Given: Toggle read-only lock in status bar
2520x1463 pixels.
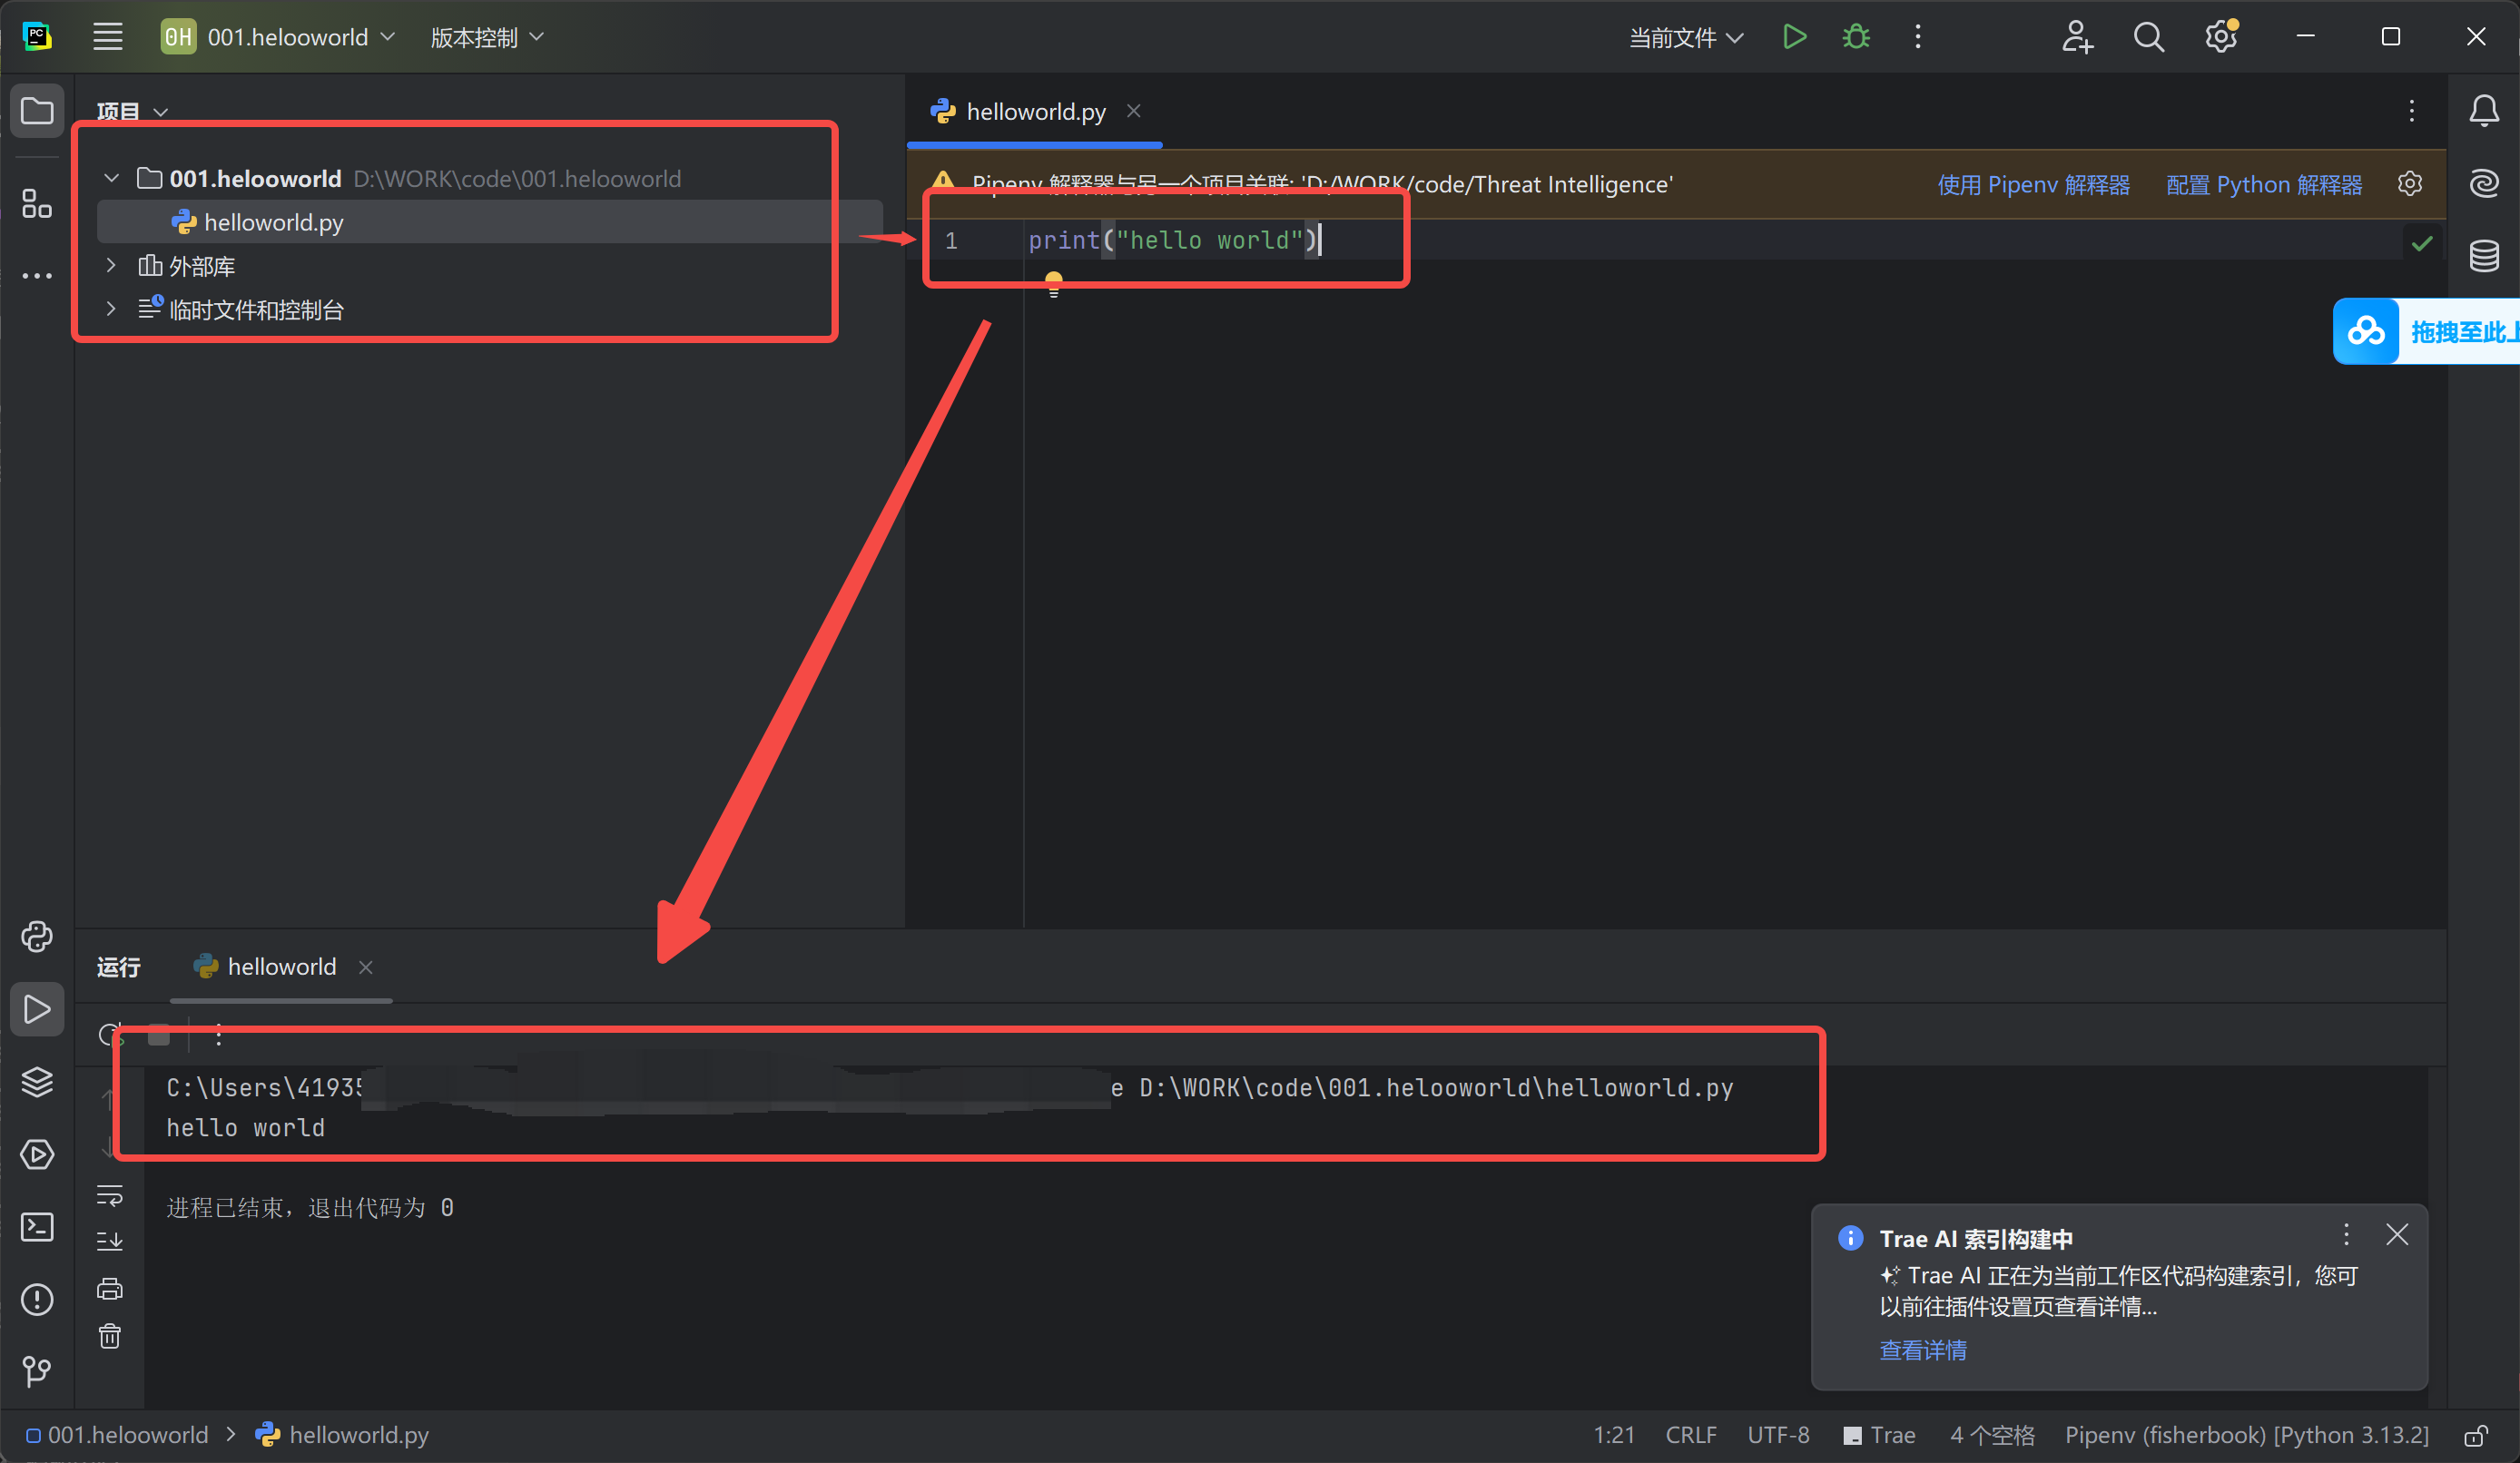Looking at the screenshot, I should [x=2476, y=1436].
